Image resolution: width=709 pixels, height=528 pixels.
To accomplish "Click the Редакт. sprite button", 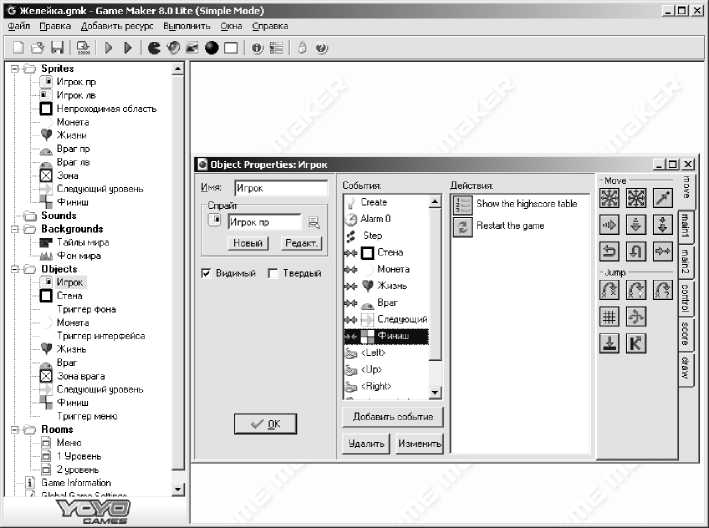I will click(301, 243).
